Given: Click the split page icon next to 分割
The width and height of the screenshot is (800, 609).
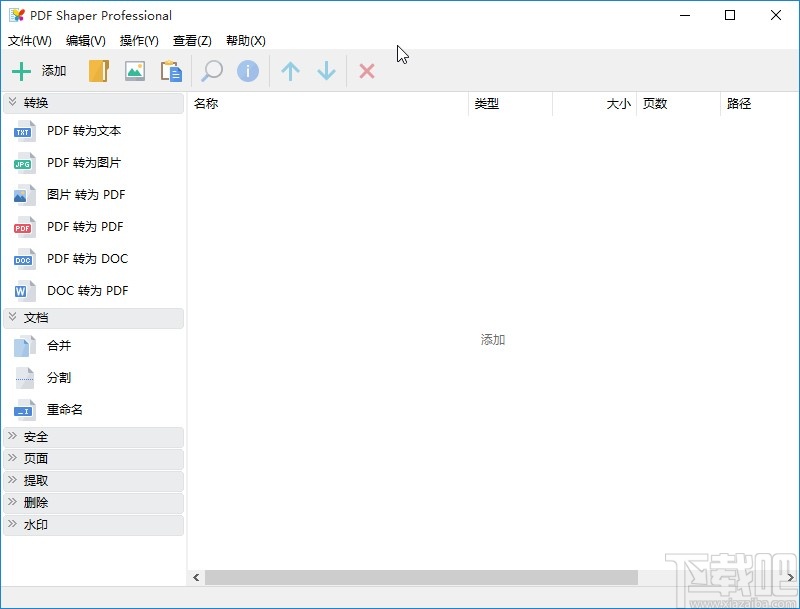Looking at the screenshot, I should 24,378.
